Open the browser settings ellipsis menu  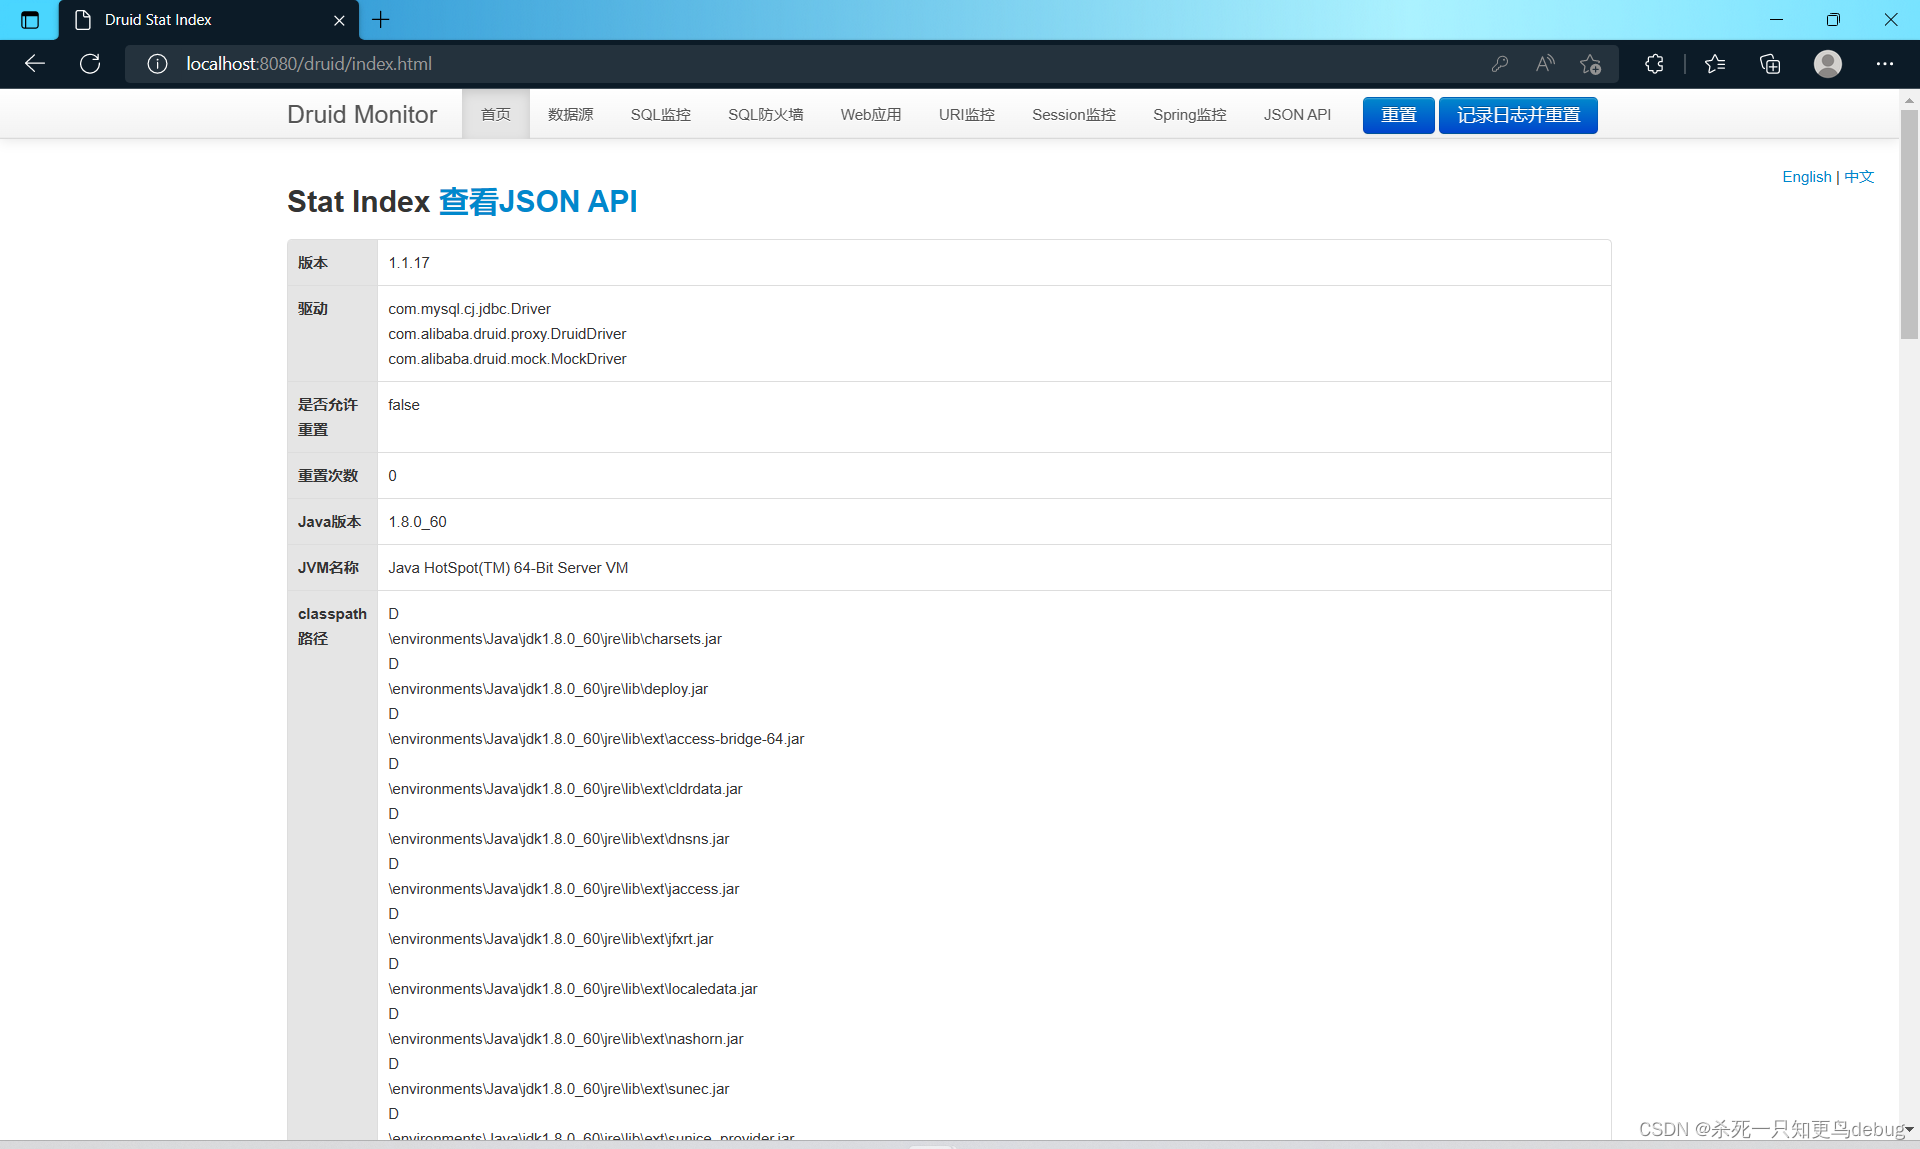[x=1884, y=64]
